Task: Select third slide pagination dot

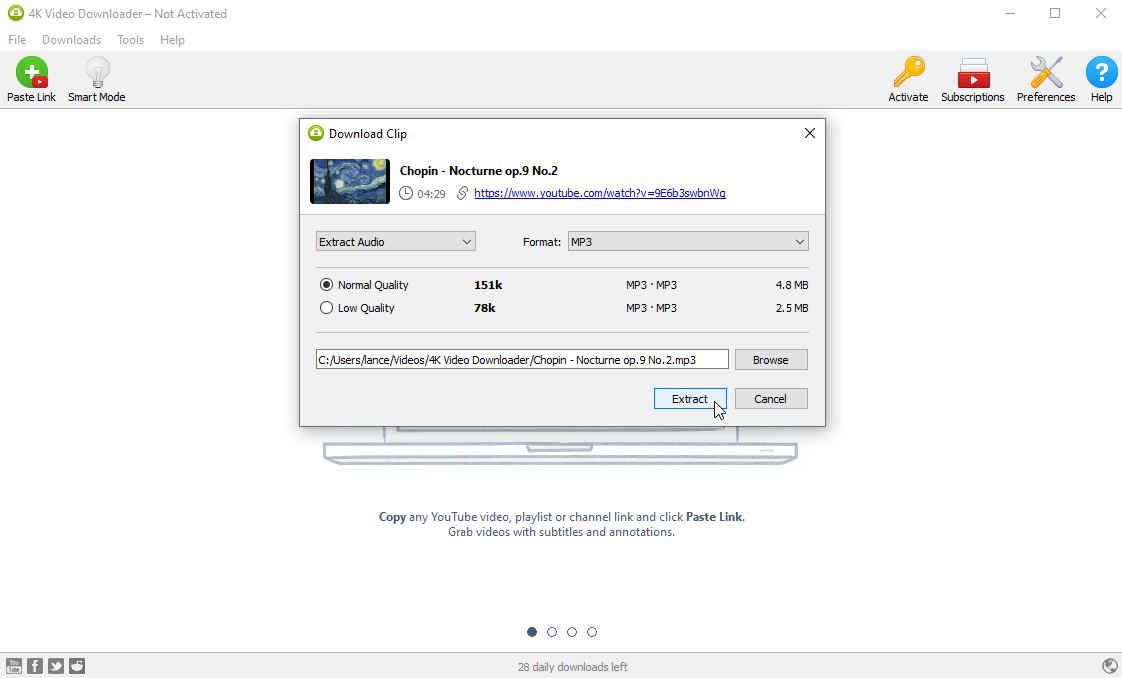Action: [572, 632]
